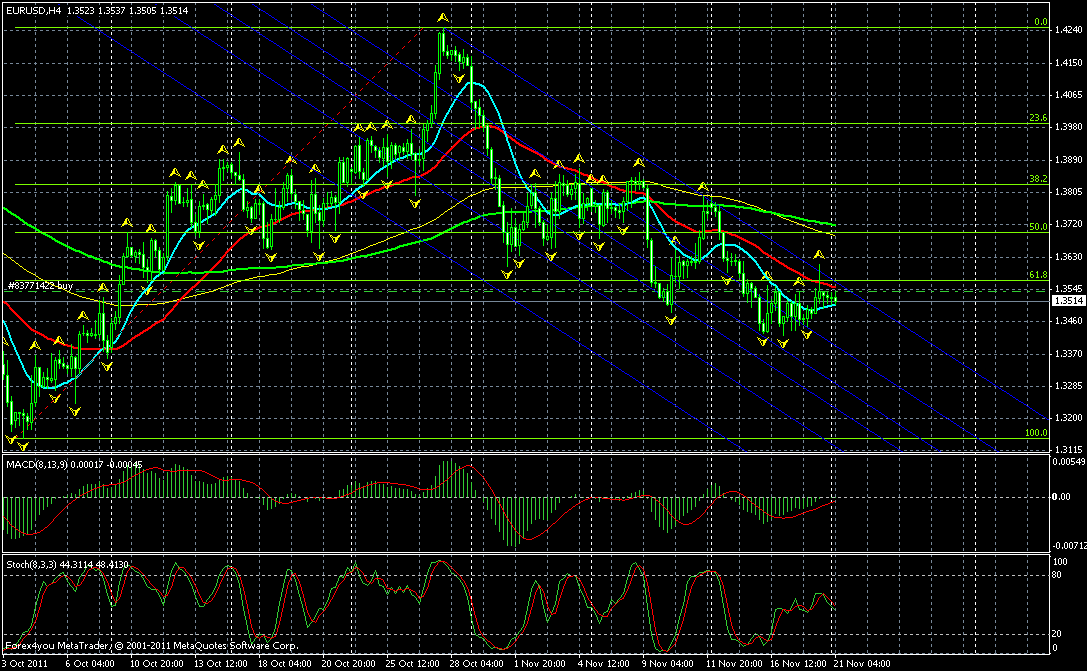The width and height of the screenshot is (1087, 671).
Task: Click the 1.3200 price axis label
Action: pos(1068,418)
